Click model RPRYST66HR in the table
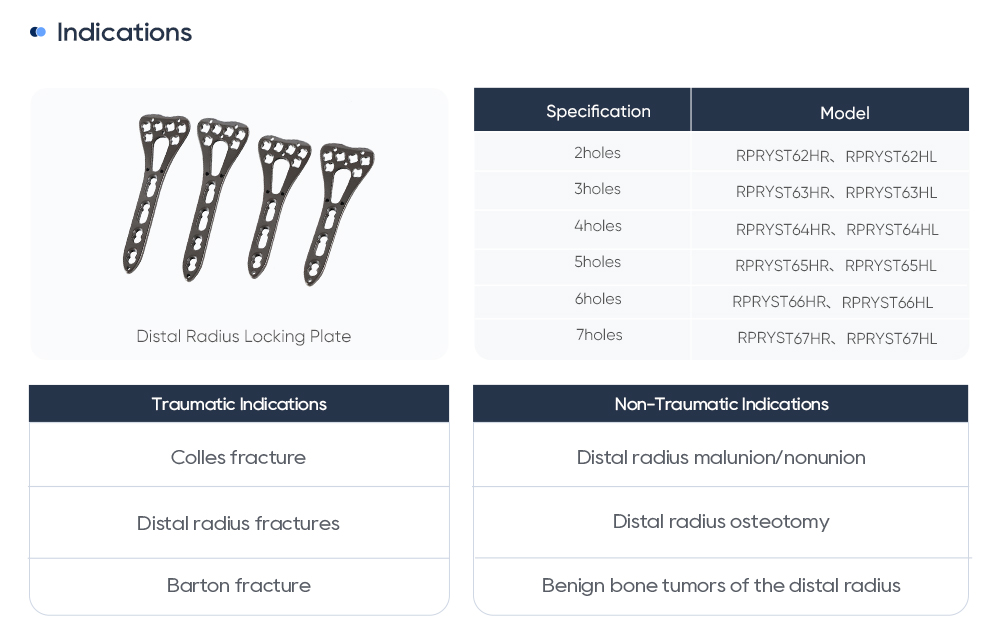 (779, 303)
